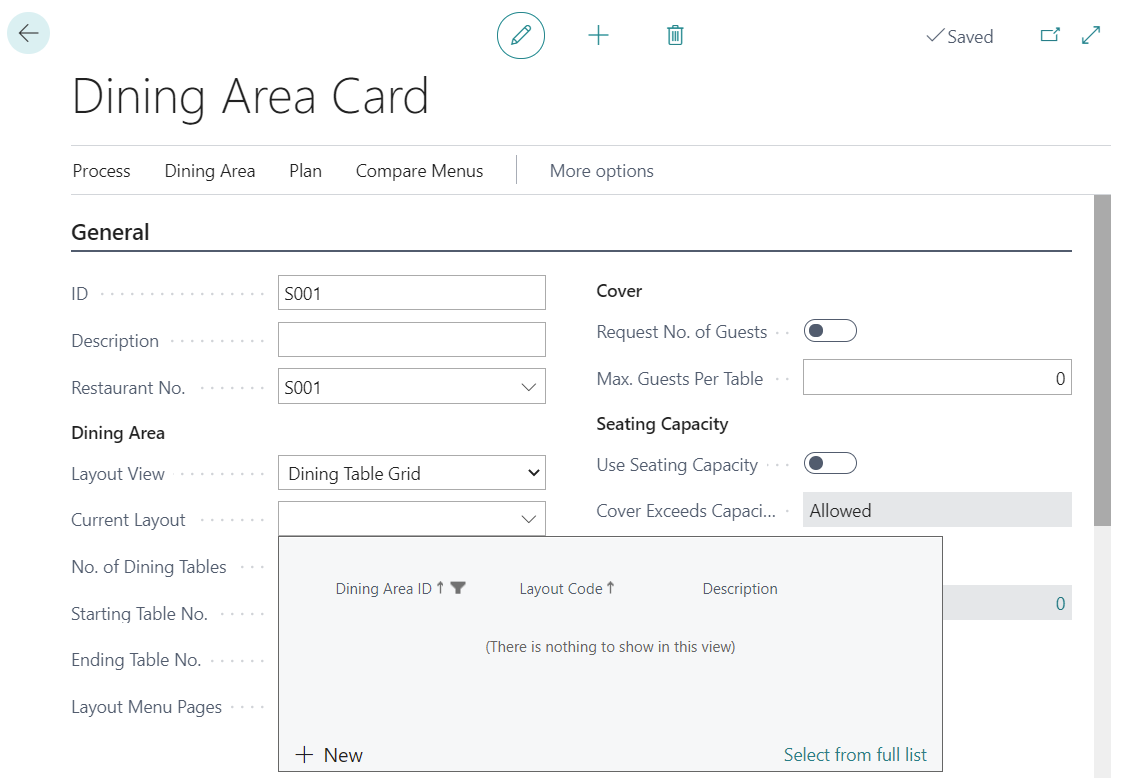1140x778 pixels.
Task: Click the trash delete icon
Action: [x=675, y=36]
